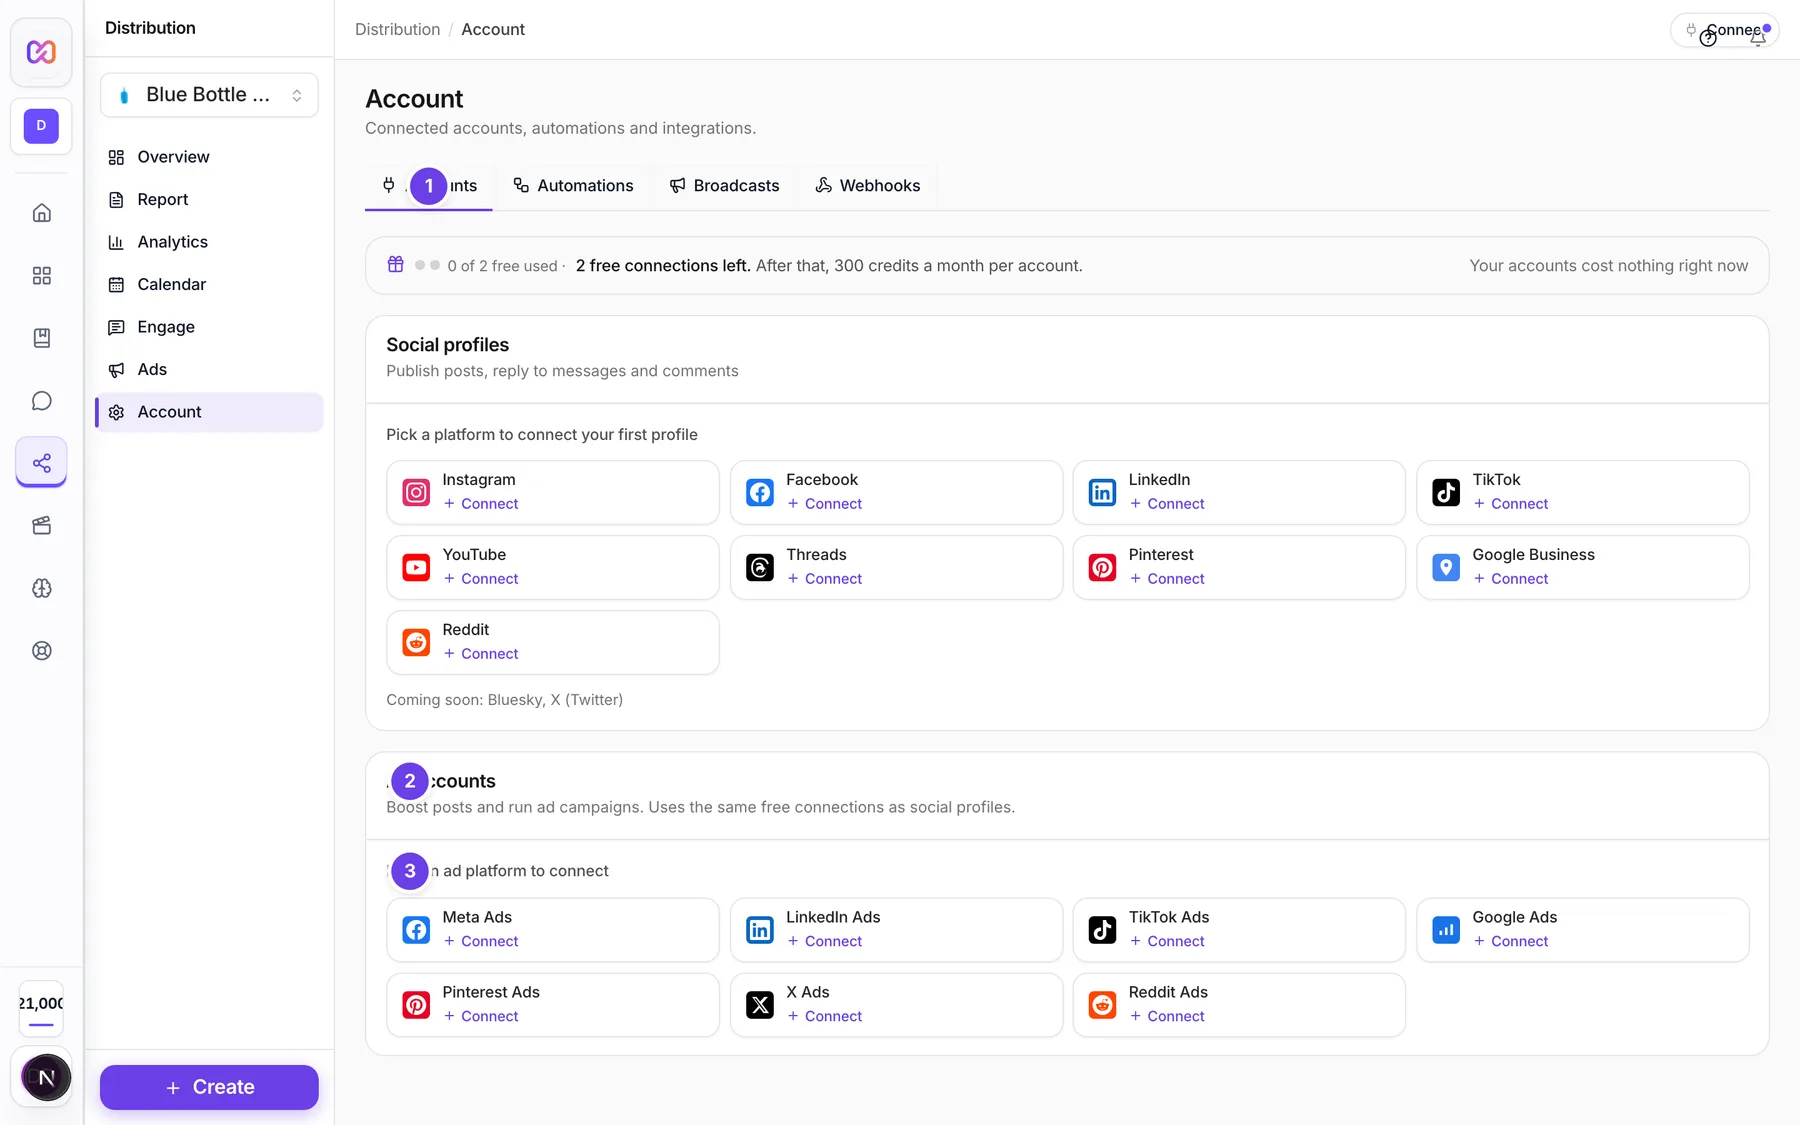Open Overview in the sidebar
The height and width of the screenshot is (1125, 1800).
click(x=209, y=157)
